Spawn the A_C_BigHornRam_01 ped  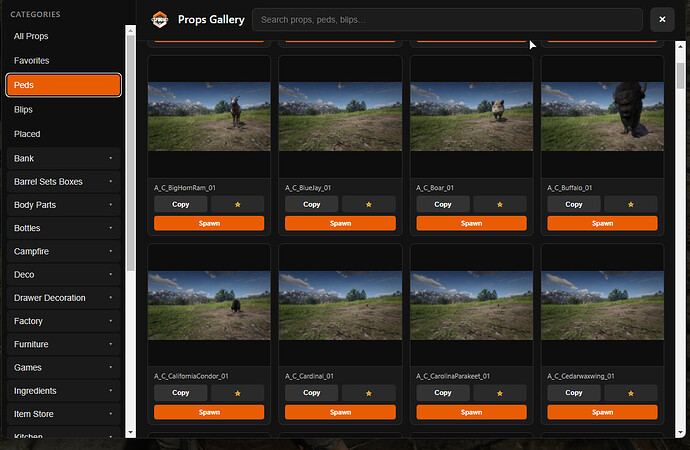(x=209, y=223)
